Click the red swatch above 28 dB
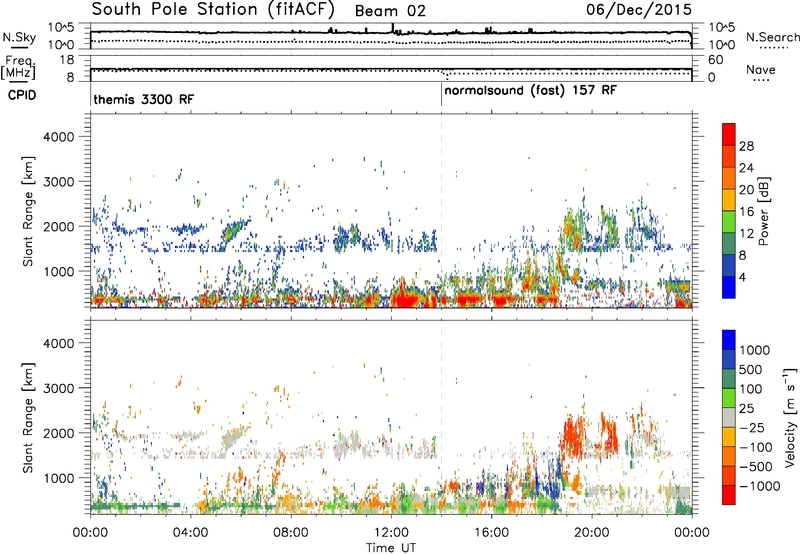This screenshot has width=800, height=554. tap(729, 134)
